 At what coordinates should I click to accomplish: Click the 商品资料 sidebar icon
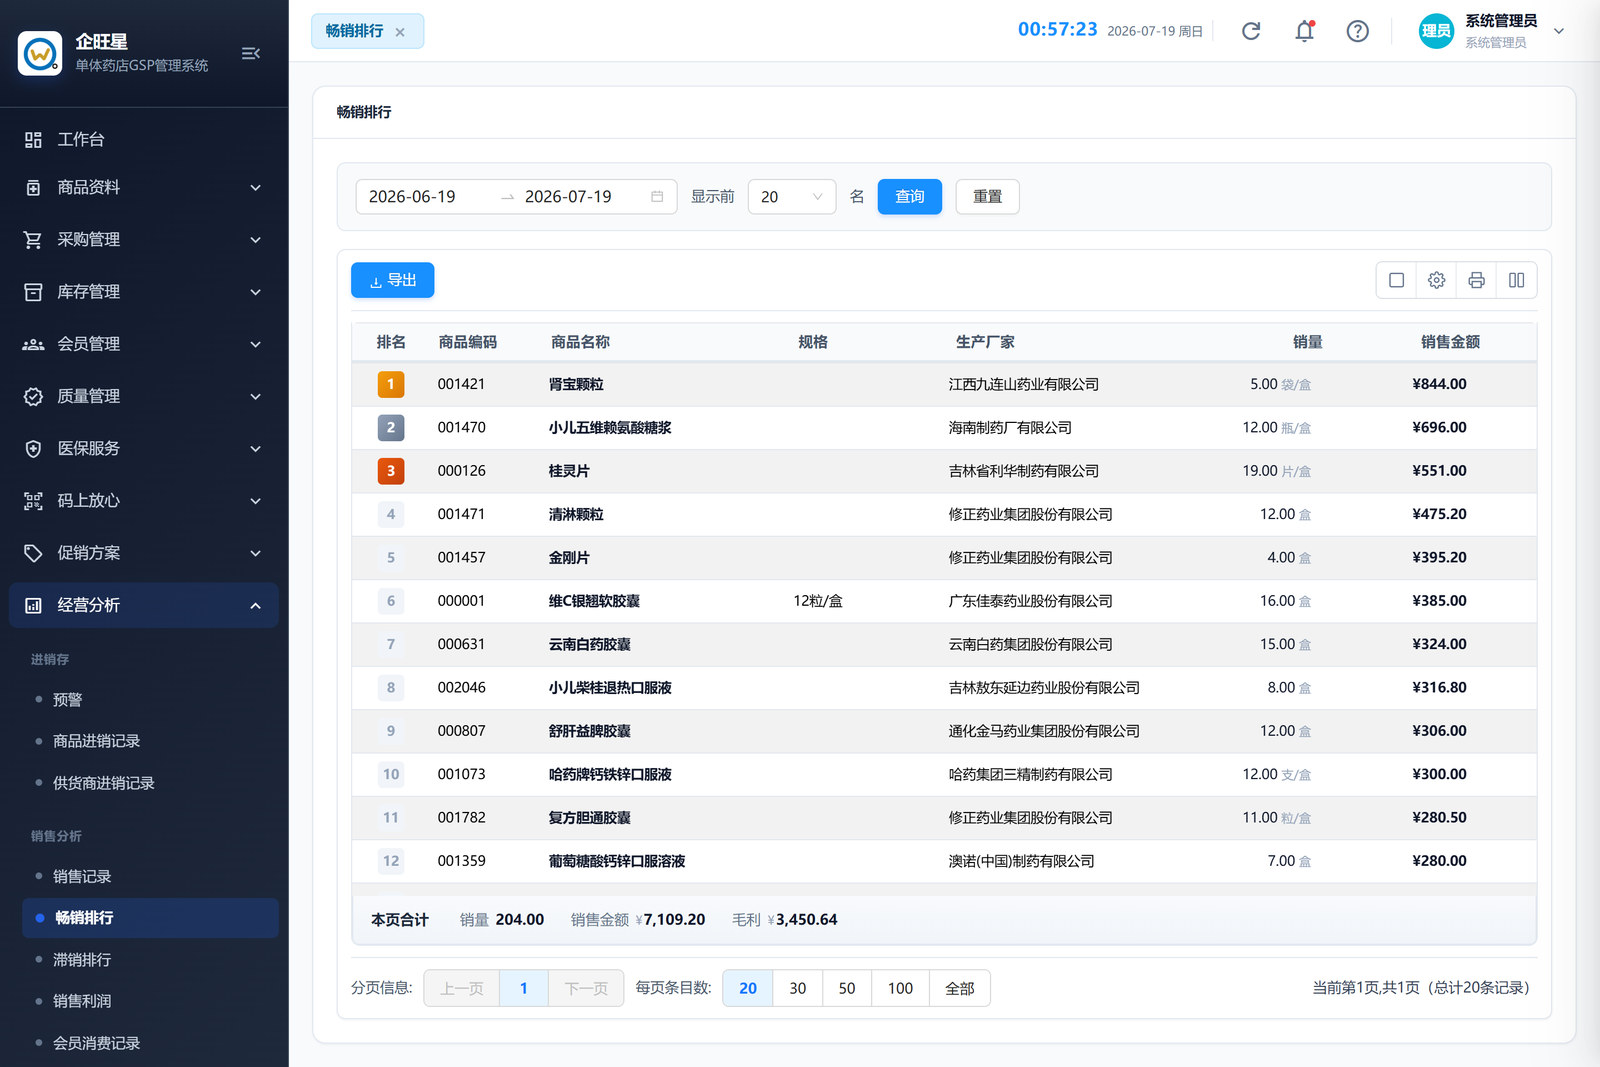(33, 187)
